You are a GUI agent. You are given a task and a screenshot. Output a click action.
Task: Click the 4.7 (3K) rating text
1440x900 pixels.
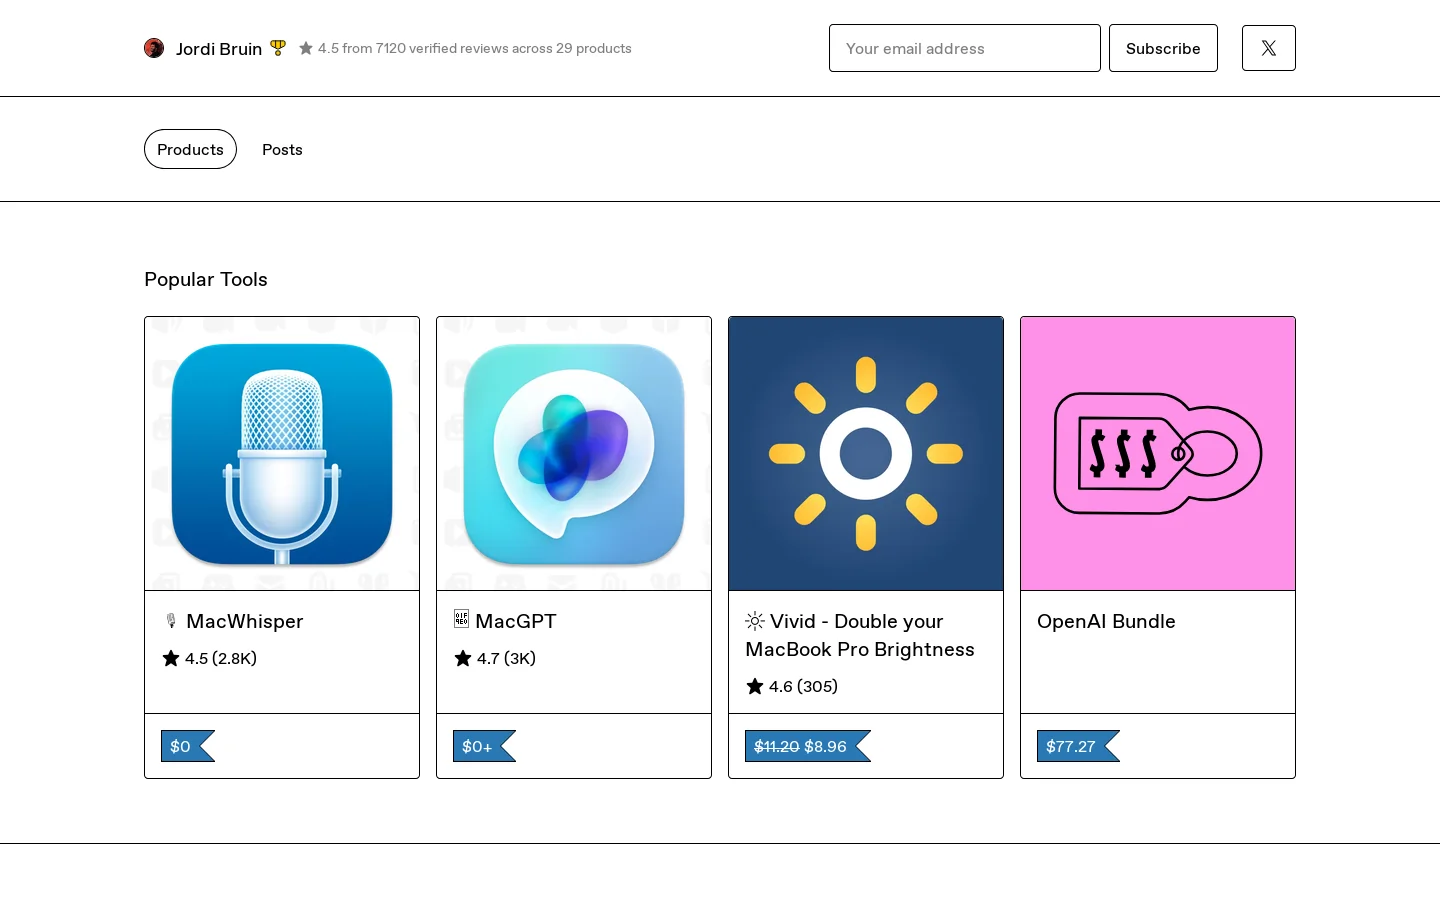[x=506, y=658]
